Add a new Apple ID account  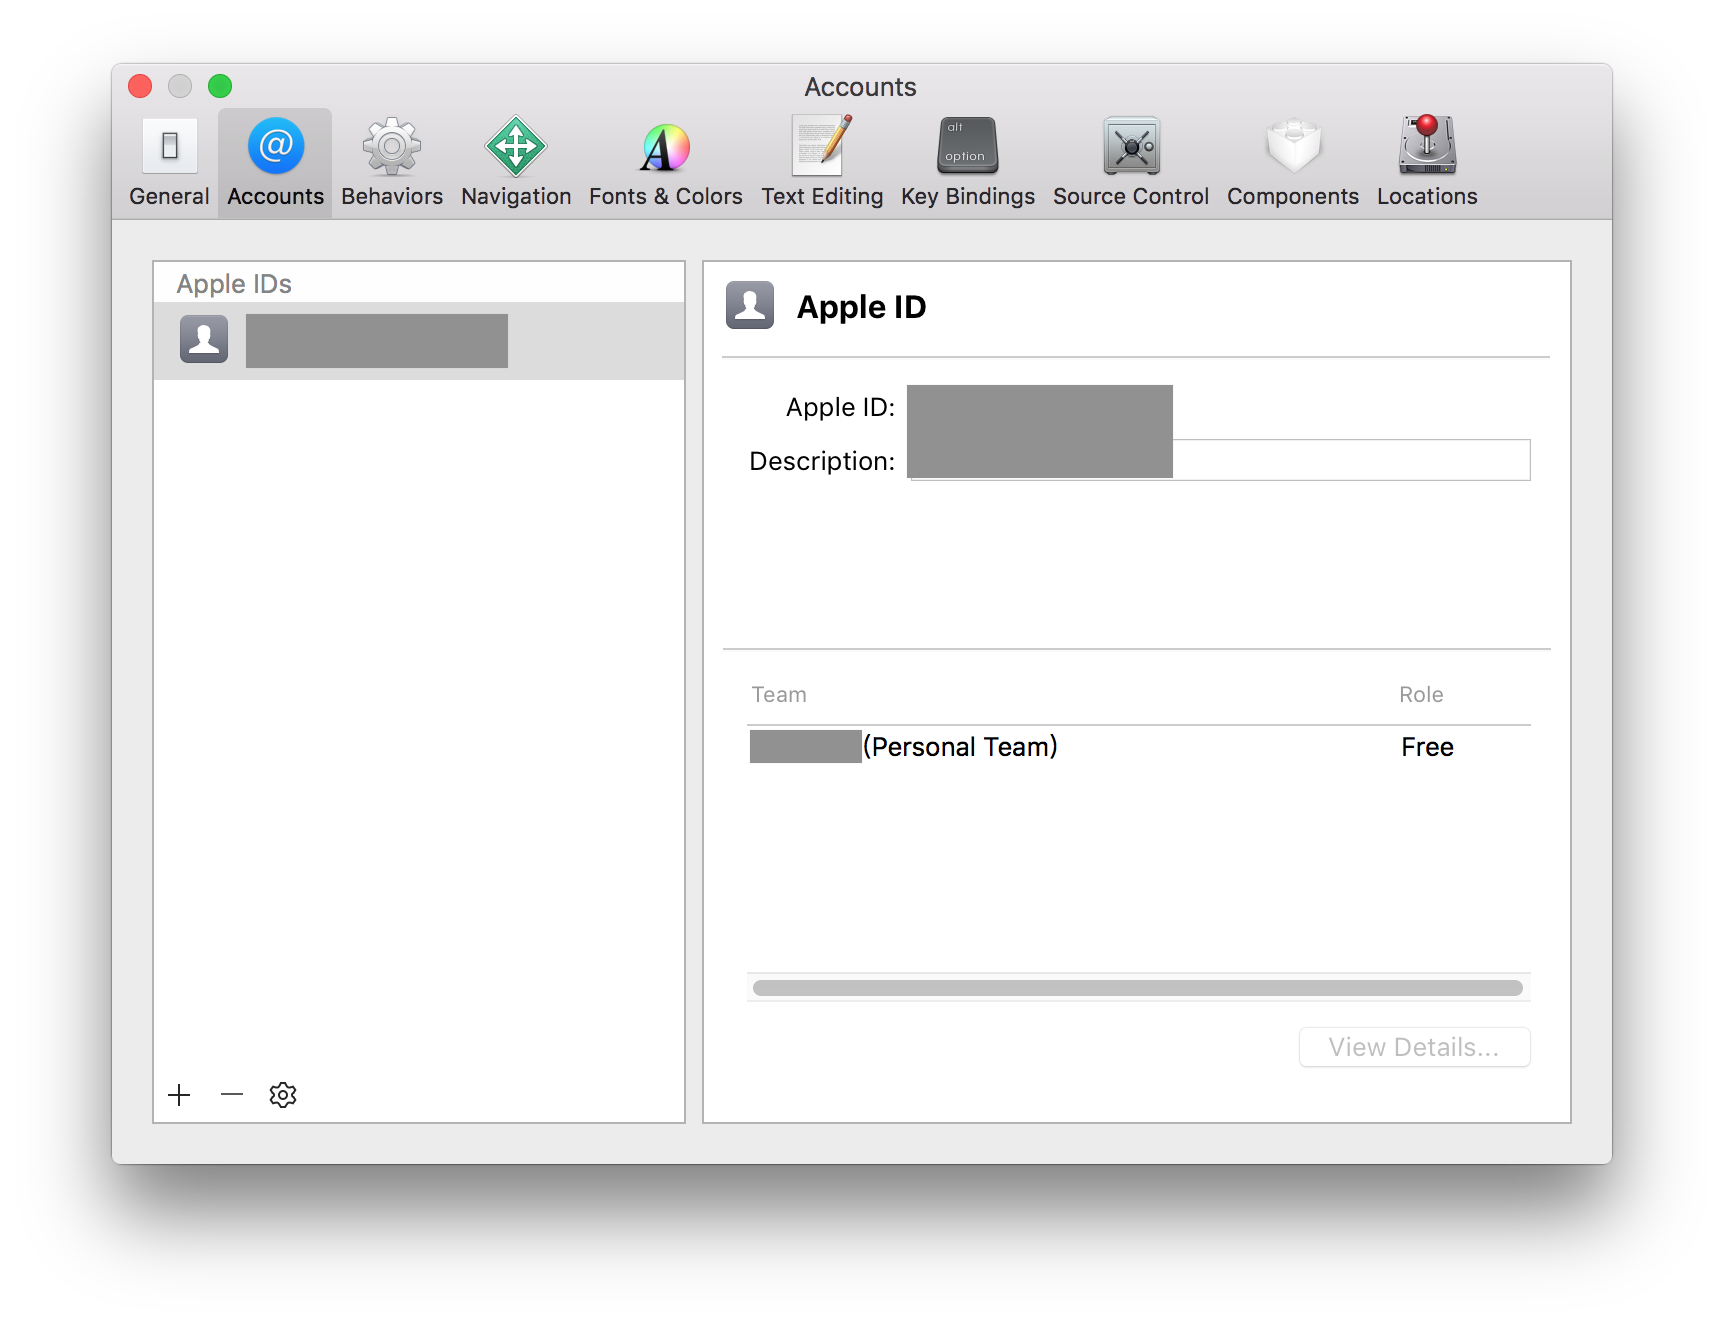click(x=180, y=1095)
